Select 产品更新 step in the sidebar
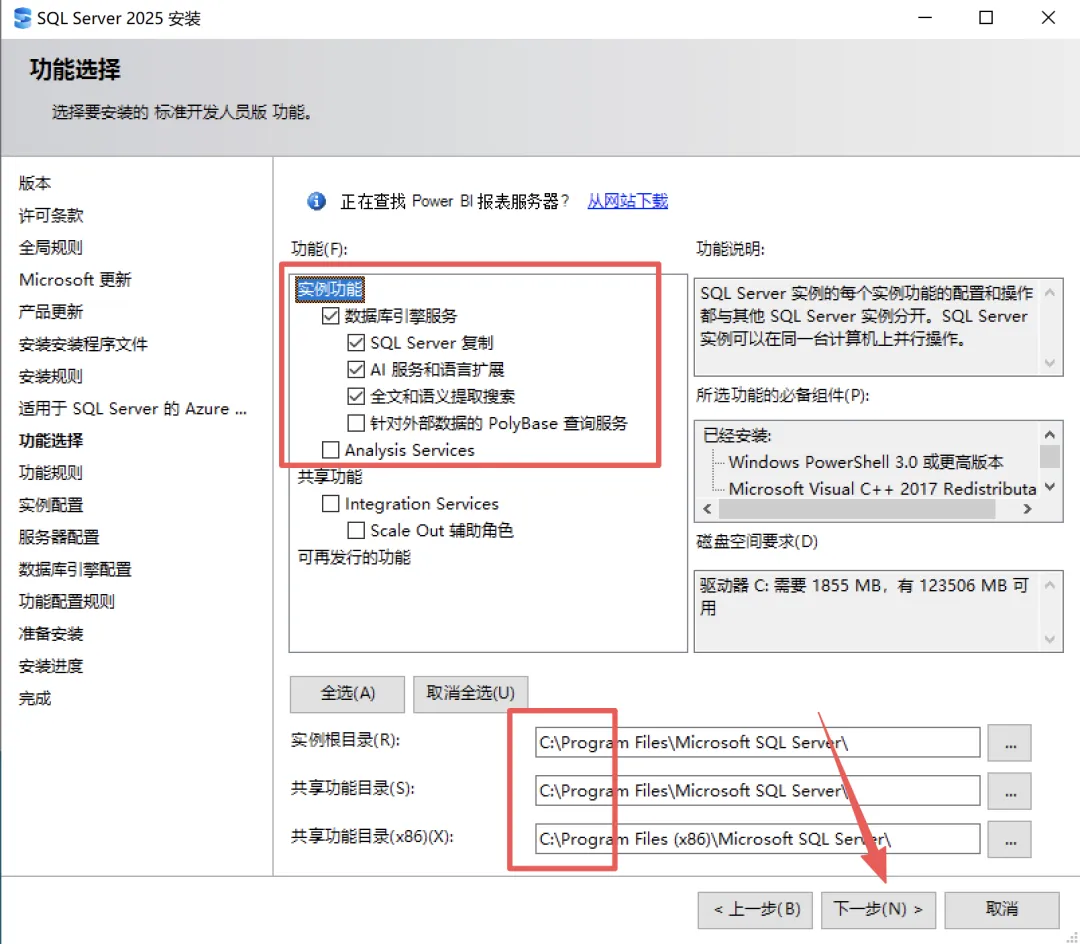Screen dimensions: 1080x944 pos(51,312)
